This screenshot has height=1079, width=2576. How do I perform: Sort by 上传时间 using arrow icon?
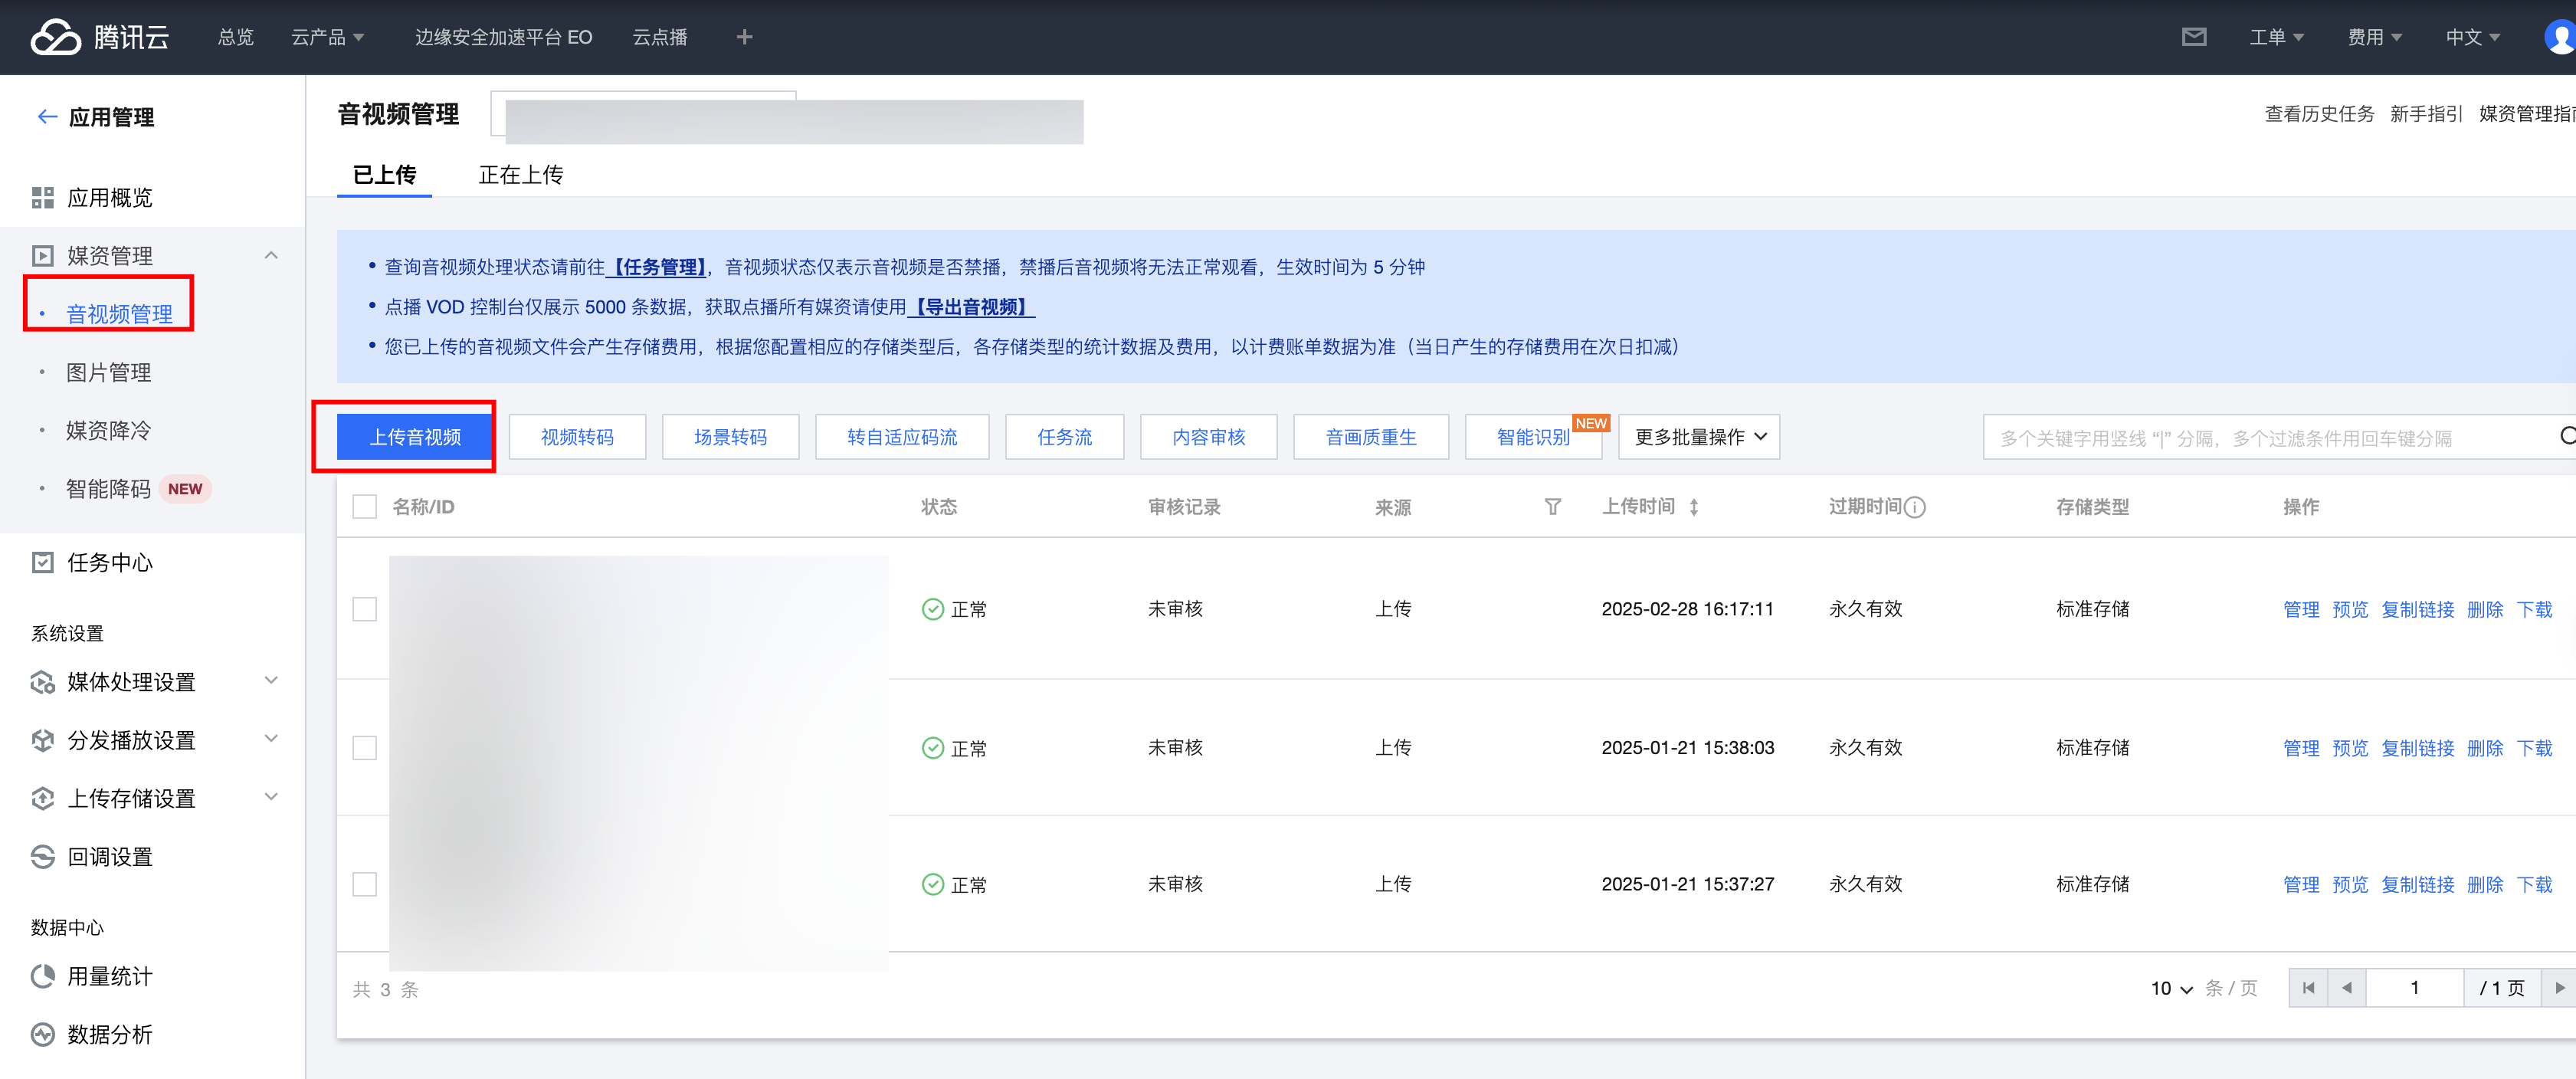[x=1694, y=507]
